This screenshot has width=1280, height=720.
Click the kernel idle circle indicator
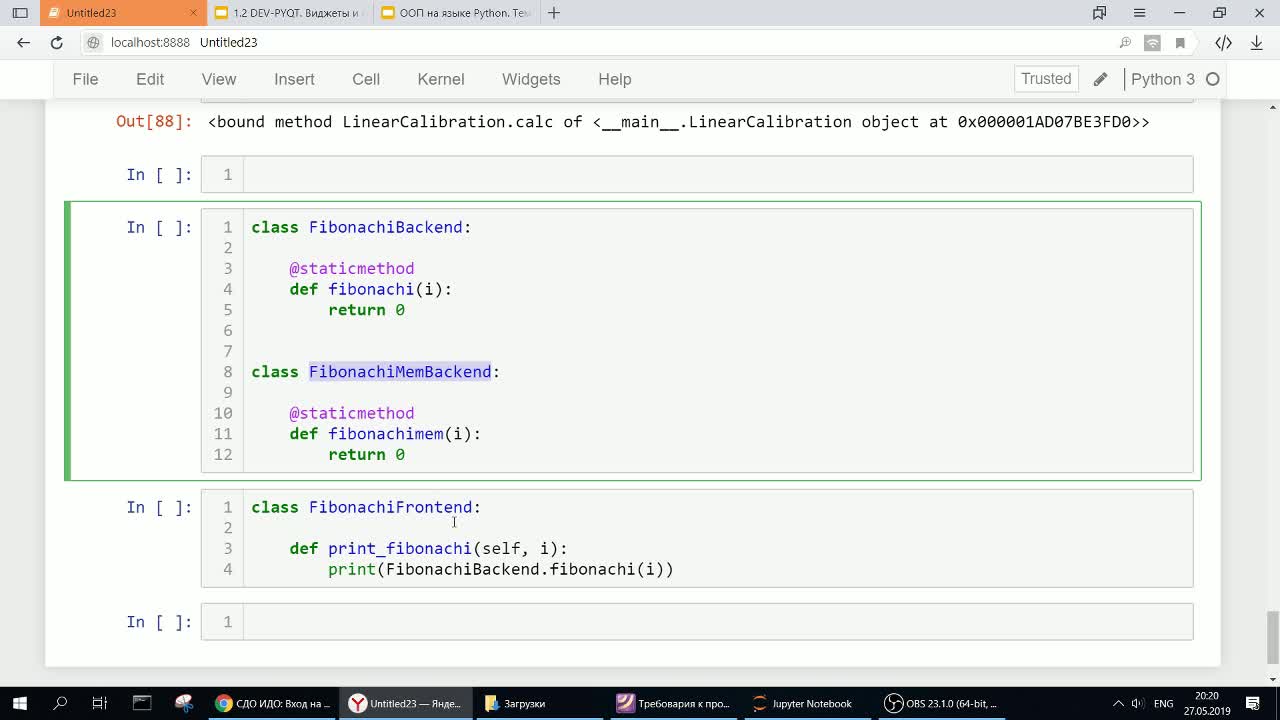click(x=1213, y=79)
